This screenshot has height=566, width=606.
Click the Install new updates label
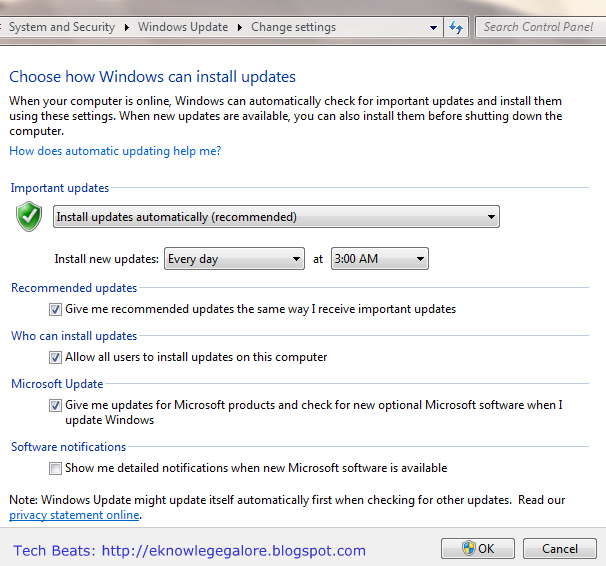pyautogui.click(x=107, y=259)
